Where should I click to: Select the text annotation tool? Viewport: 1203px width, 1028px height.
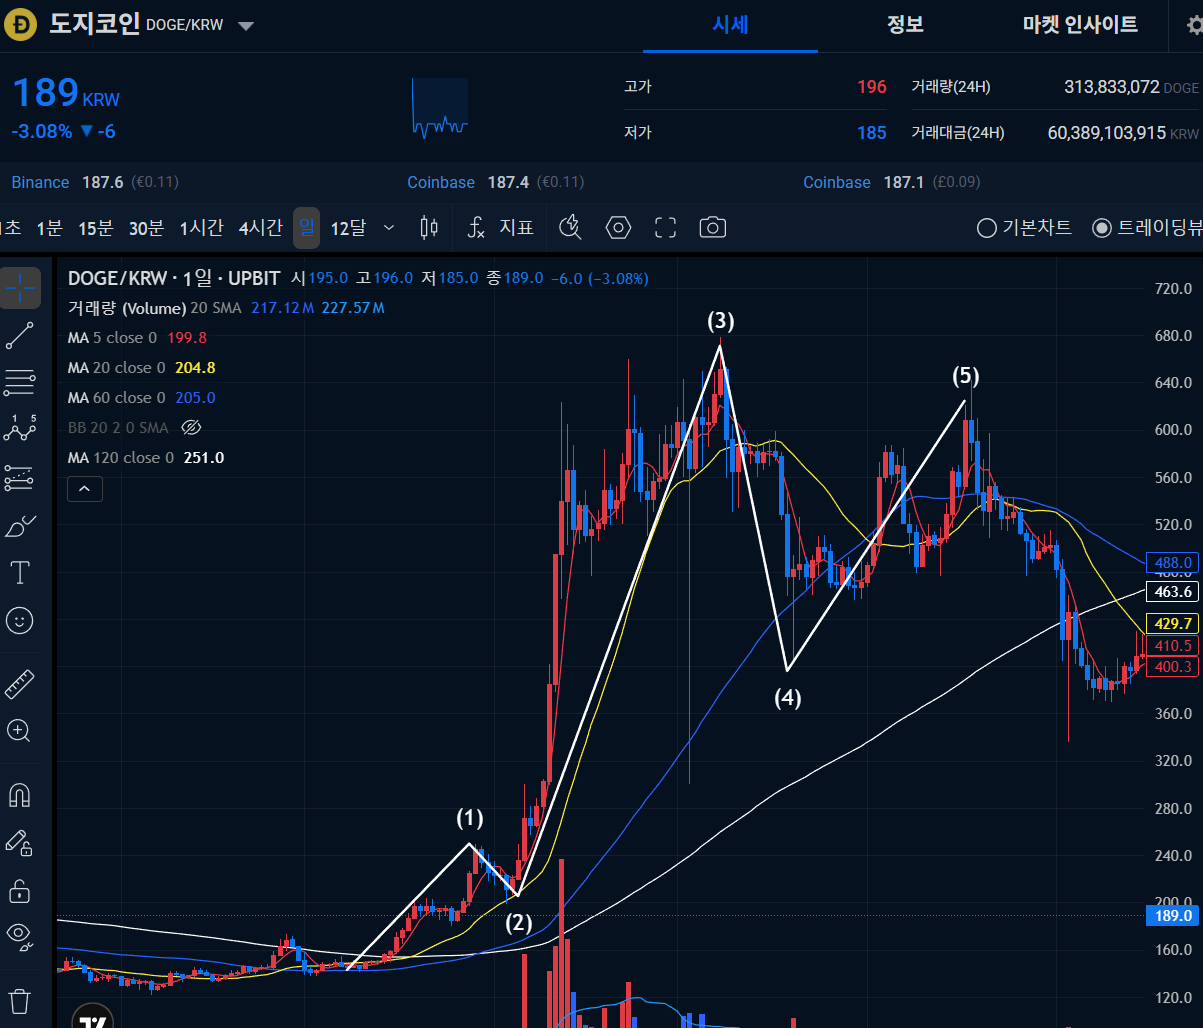tap(20, 573)
